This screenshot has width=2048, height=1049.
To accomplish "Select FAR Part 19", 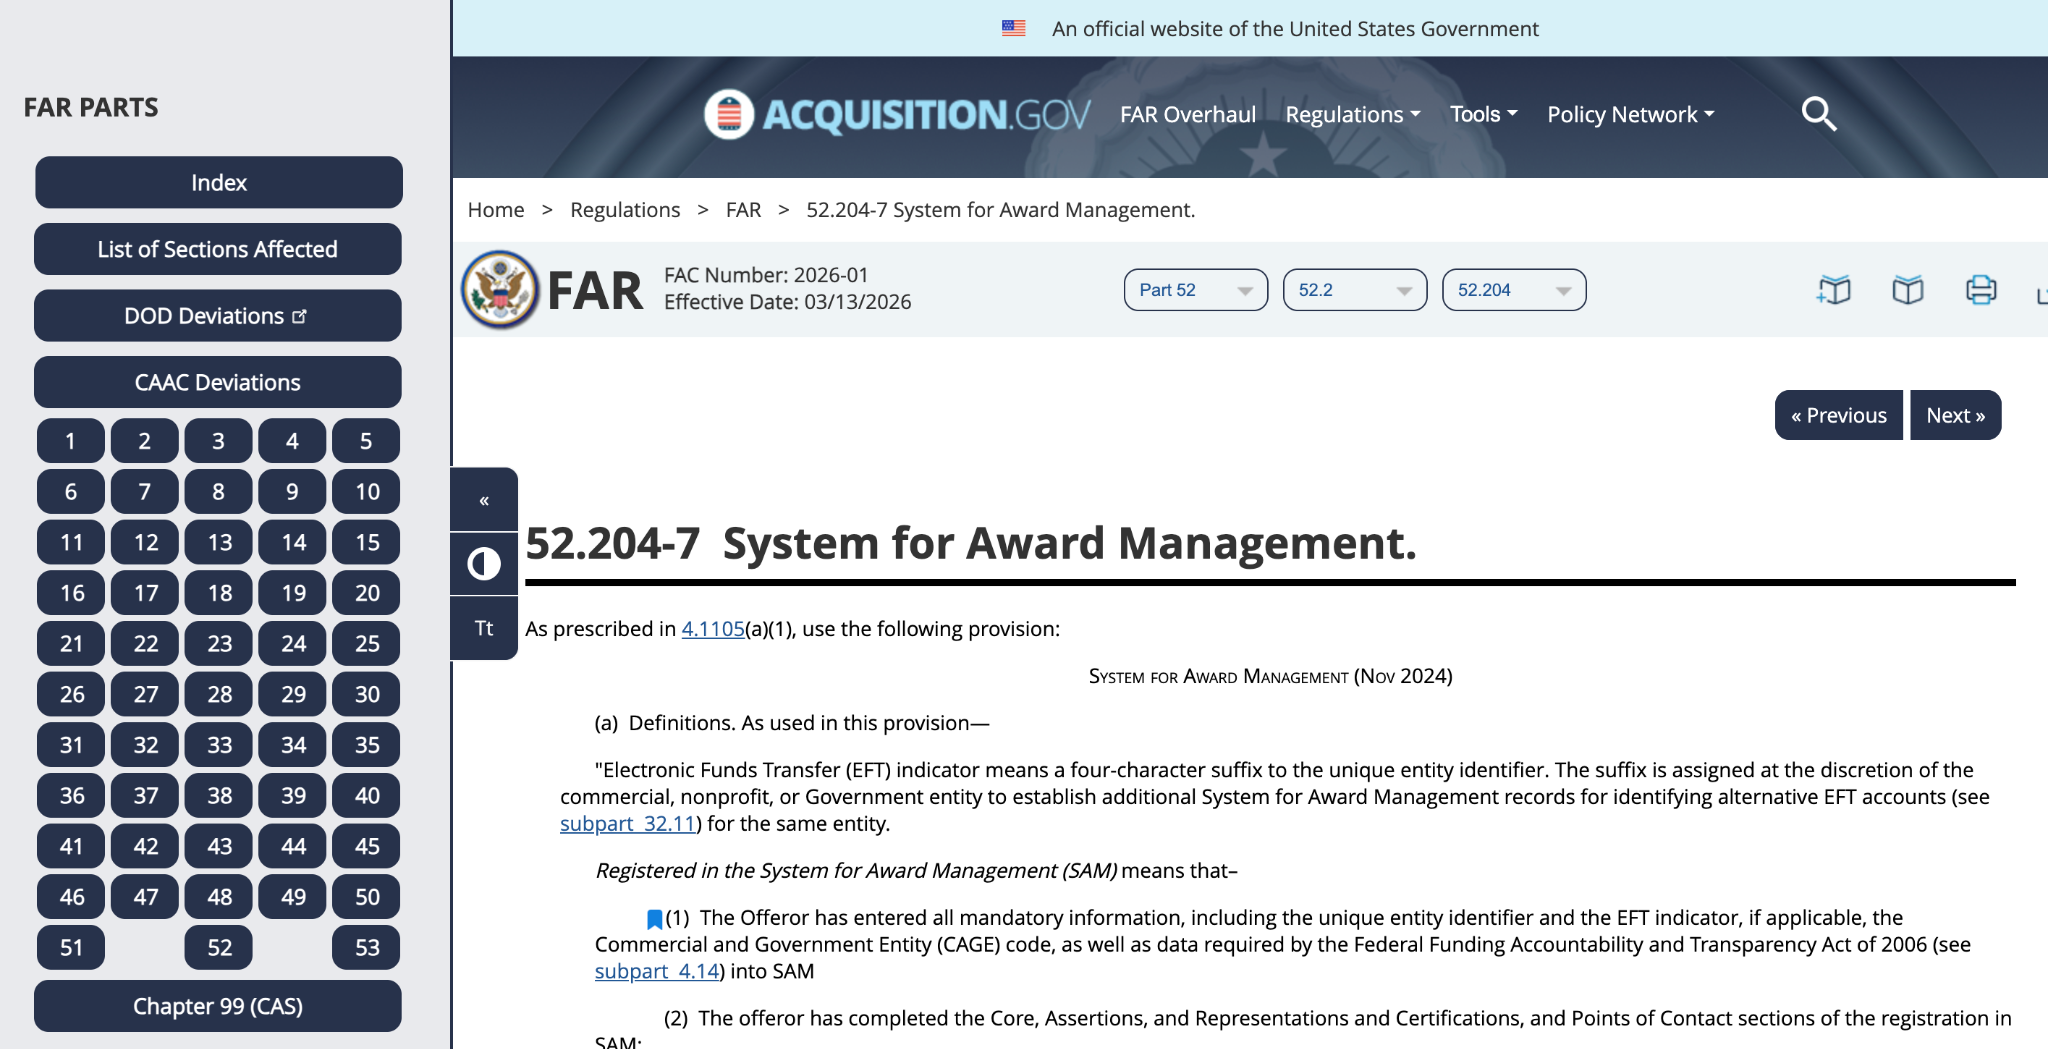I will (x=292, y=593).
